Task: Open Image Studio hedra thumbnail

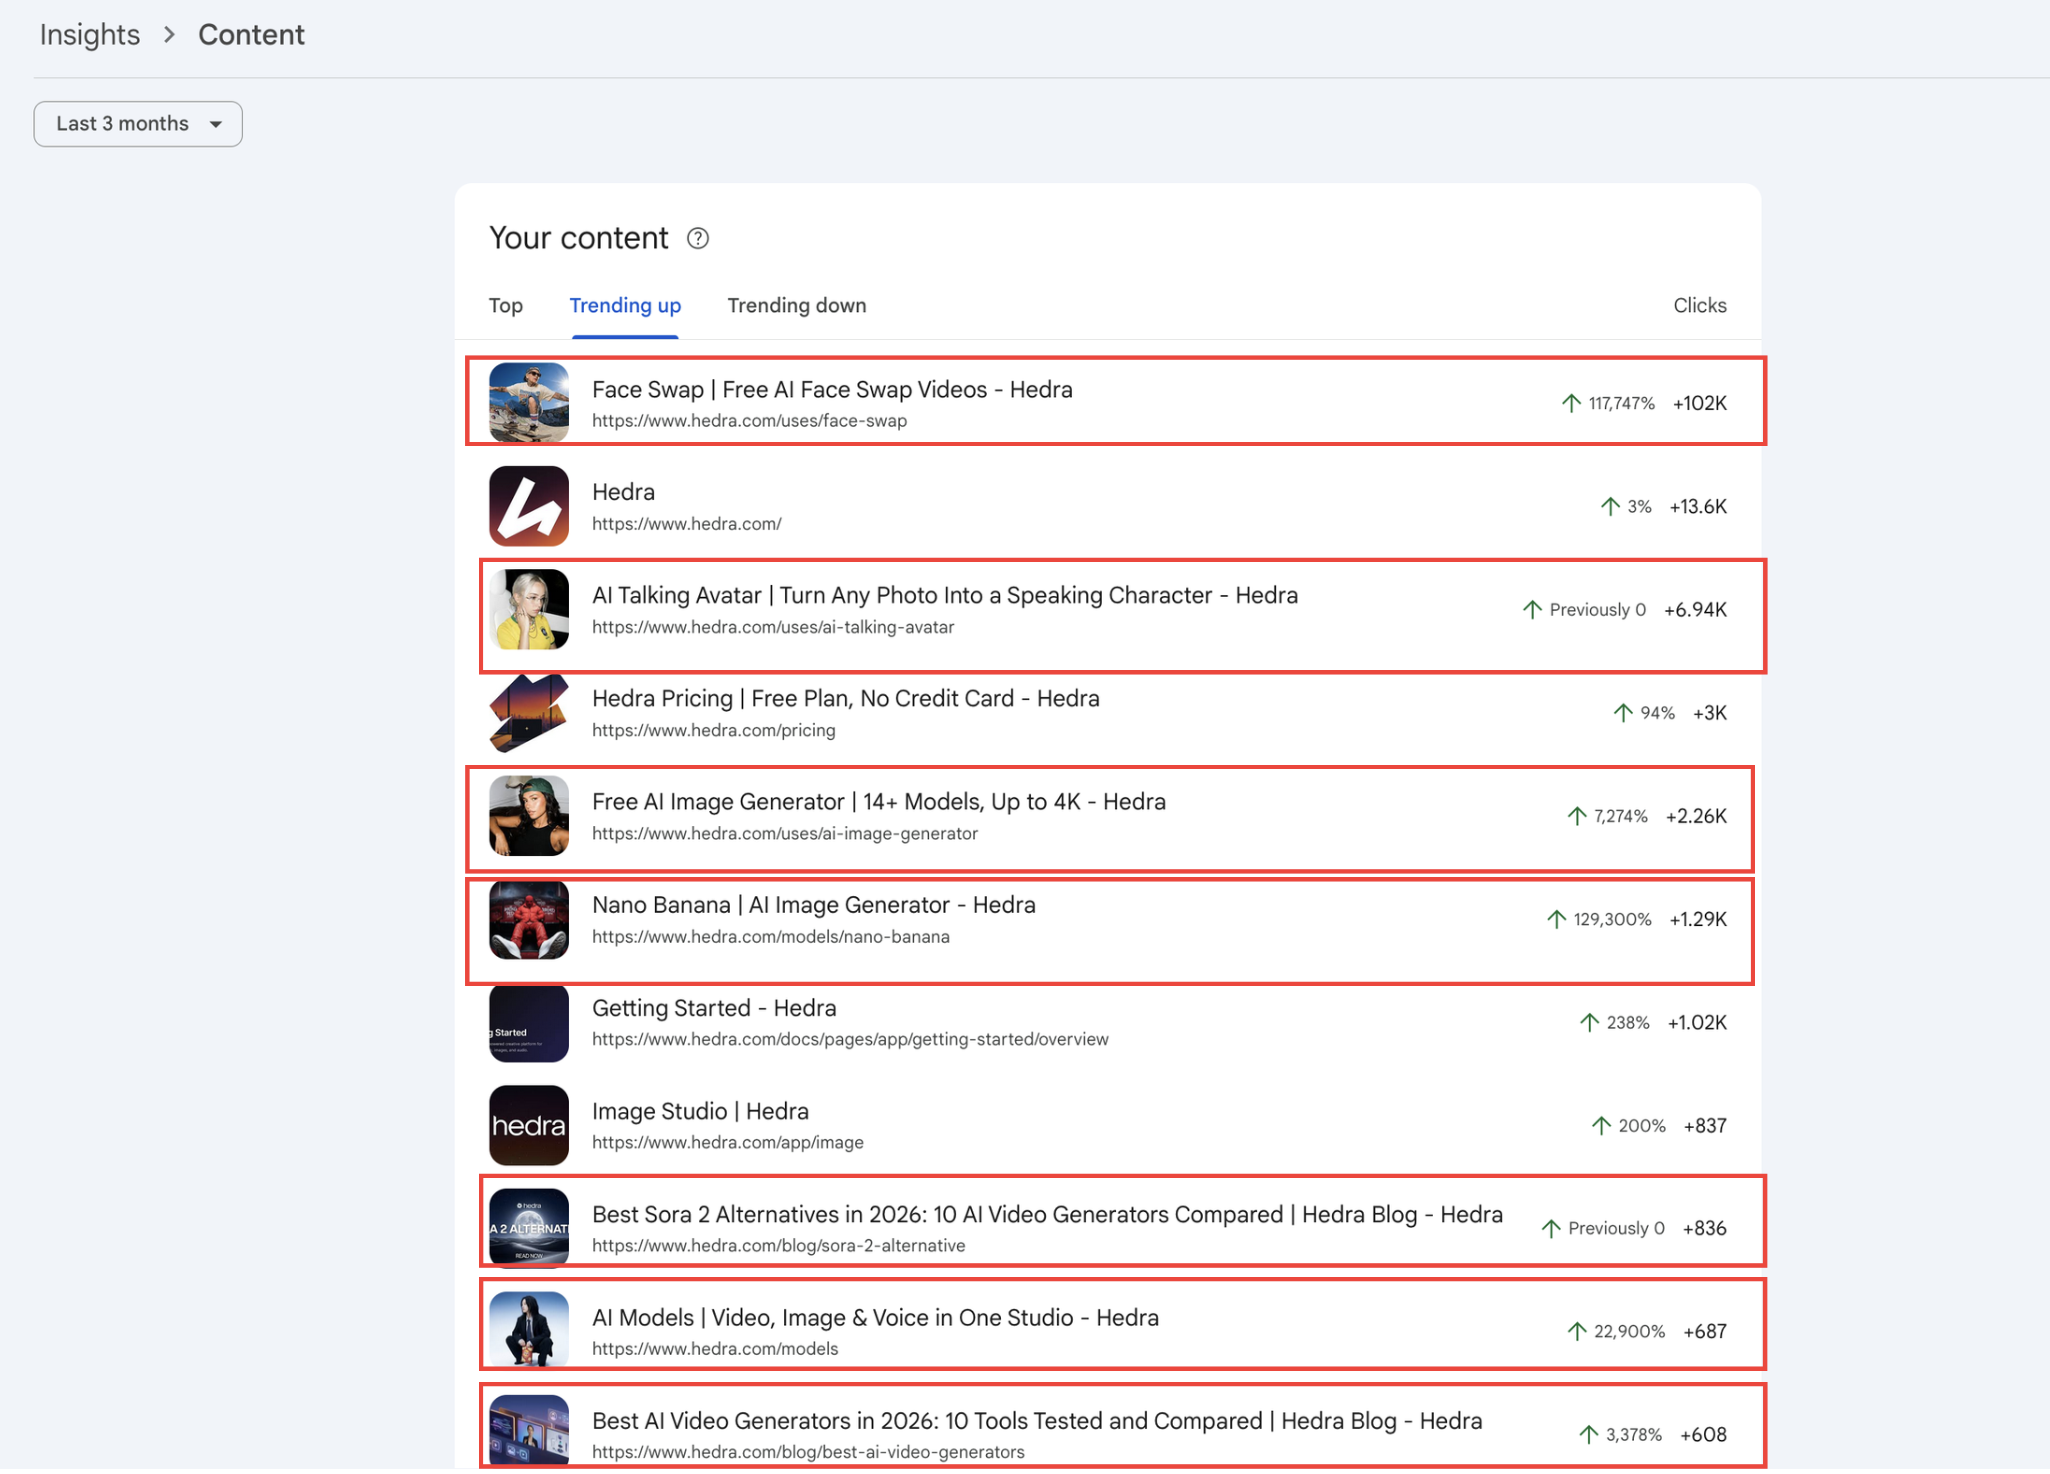Action: pyautogui.click(x=529, y=1126)
